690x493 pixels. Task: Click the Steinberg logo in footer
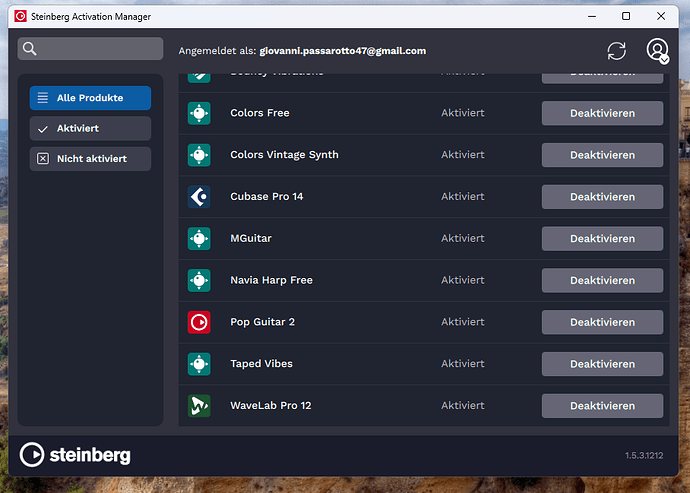(x=75, y=455)
